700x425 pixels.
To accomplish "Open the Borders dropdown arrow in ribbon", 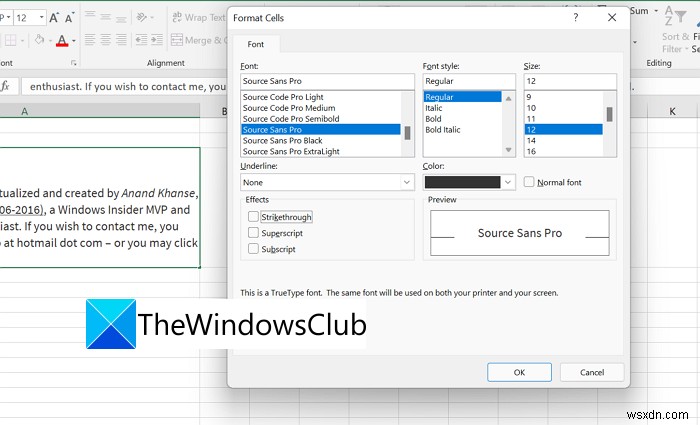I will [x=22, y=41].
